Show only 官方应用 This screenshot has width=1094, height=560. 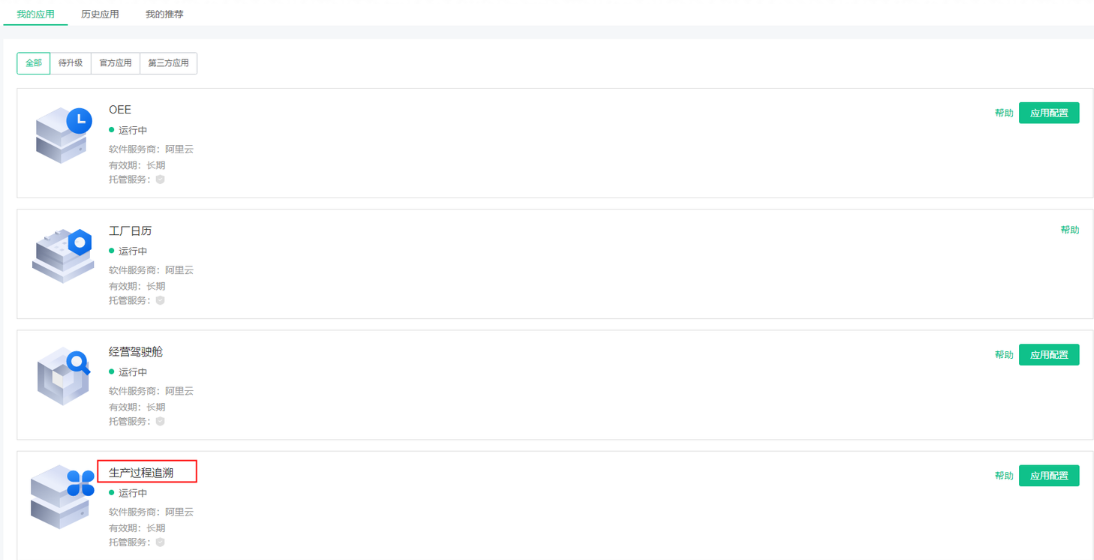(x=115, y=63)
